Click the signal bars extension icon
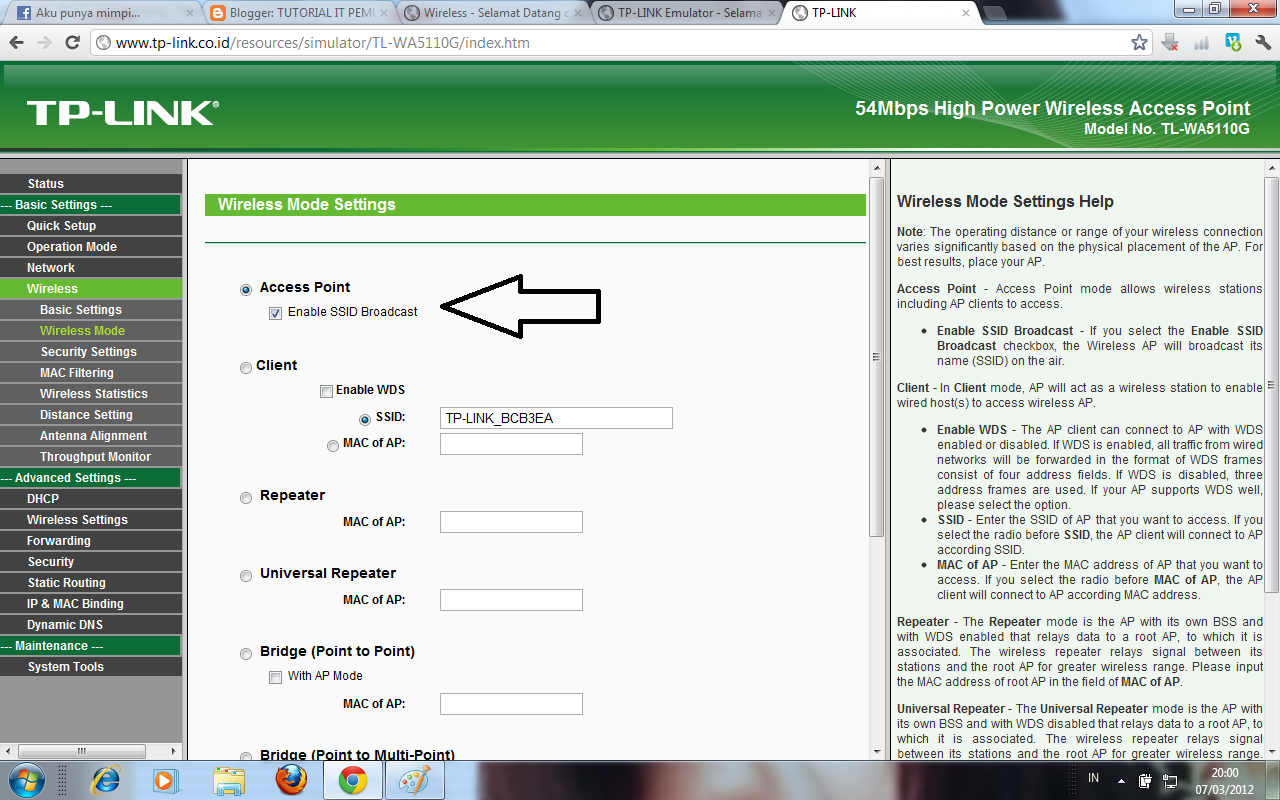 (1202, 43)
